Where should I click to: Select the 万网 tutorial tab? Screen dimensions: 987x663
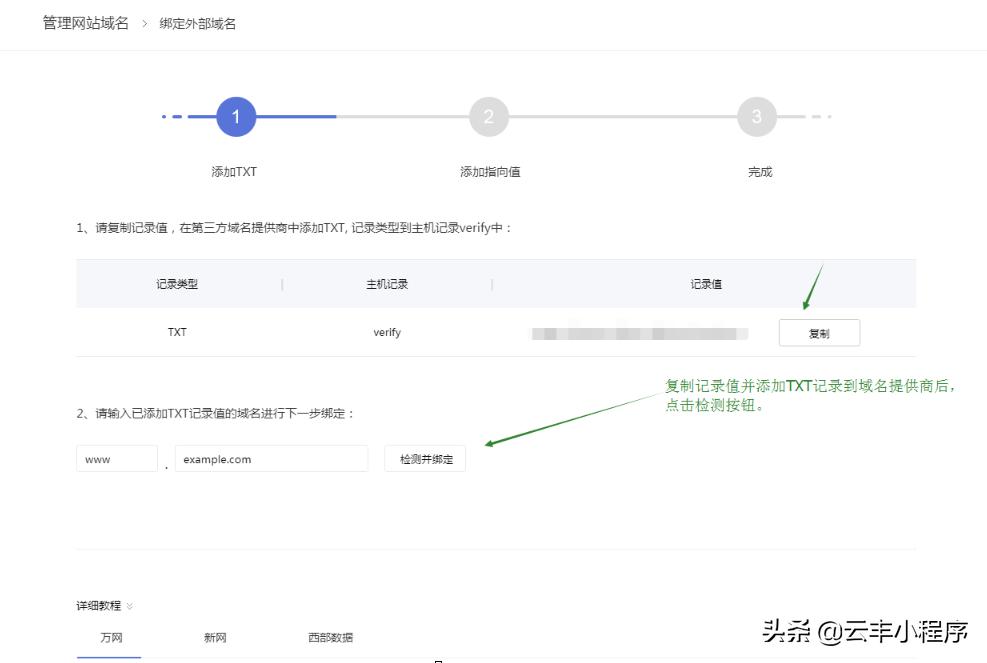click(109, 637)
